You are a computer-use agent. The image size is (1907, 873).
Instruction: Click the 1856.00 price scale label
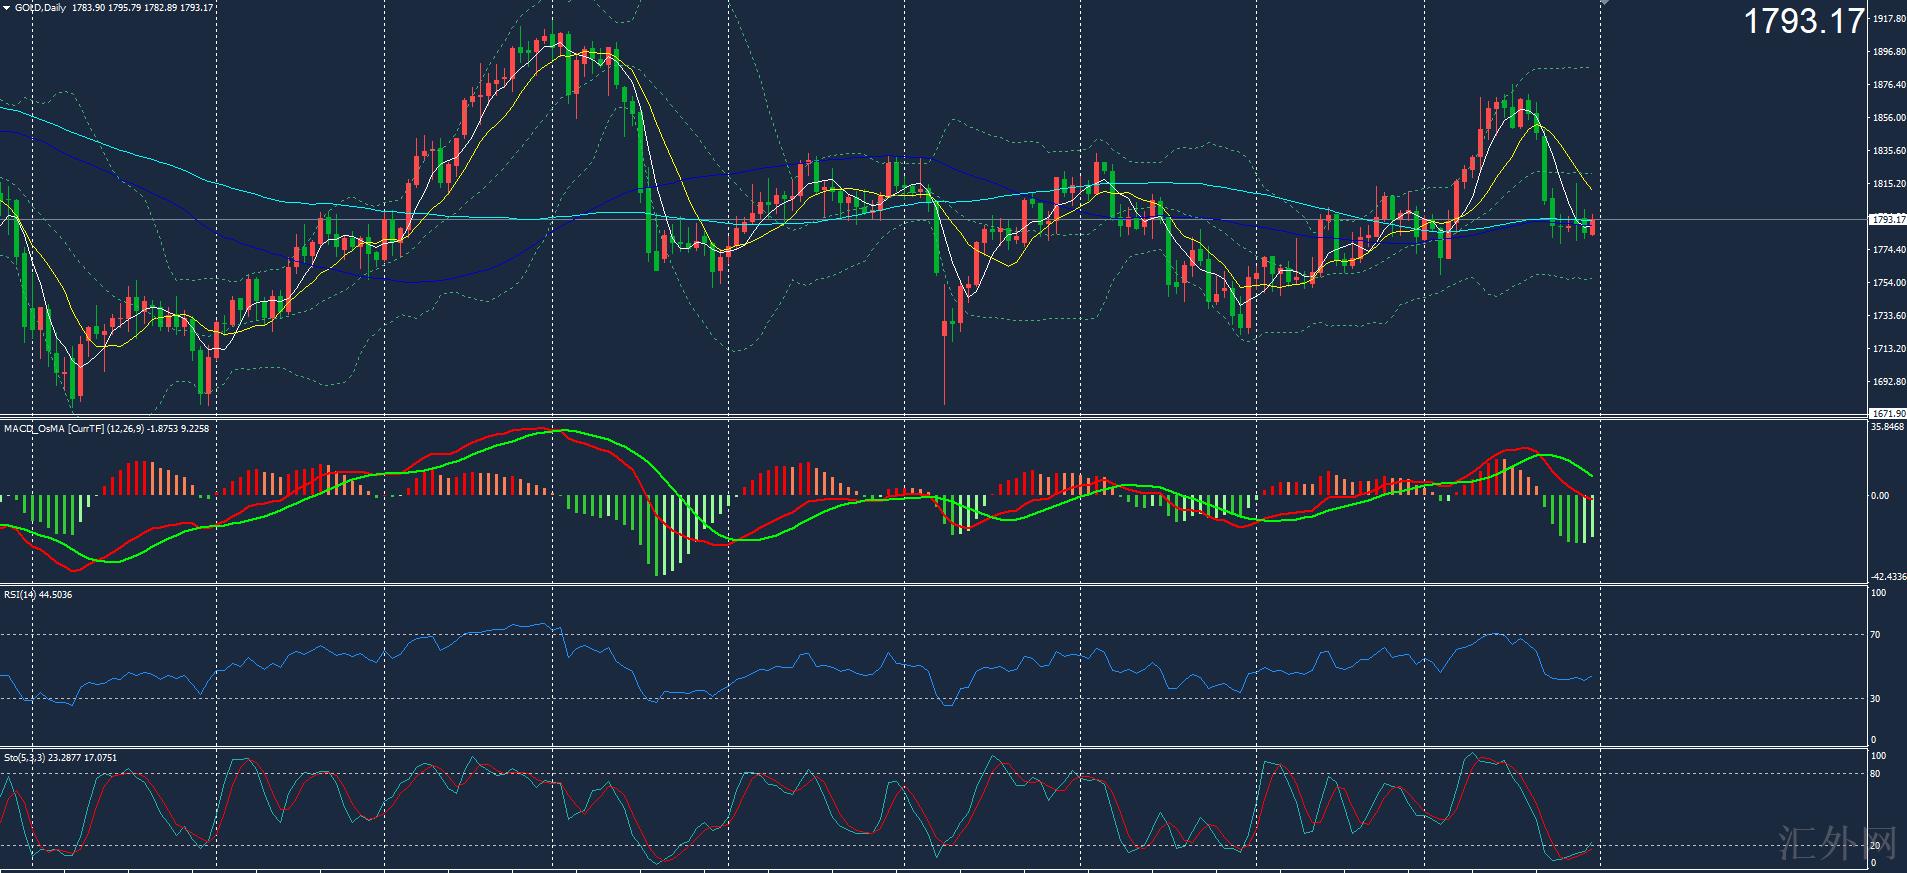tap(1887, 118)
